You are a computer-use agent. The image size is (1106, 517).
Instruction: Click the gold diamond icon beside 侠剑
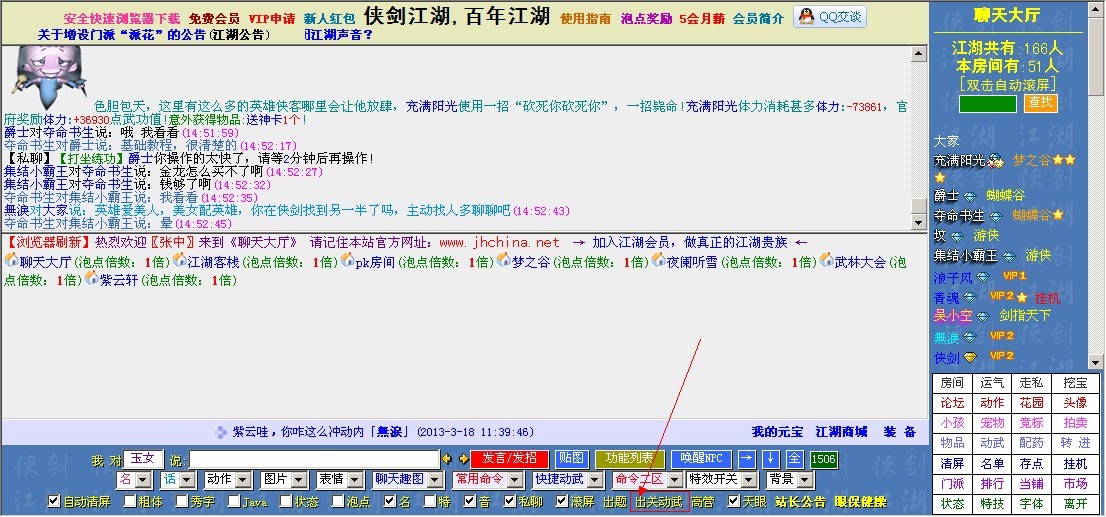[x=970, y=358]
